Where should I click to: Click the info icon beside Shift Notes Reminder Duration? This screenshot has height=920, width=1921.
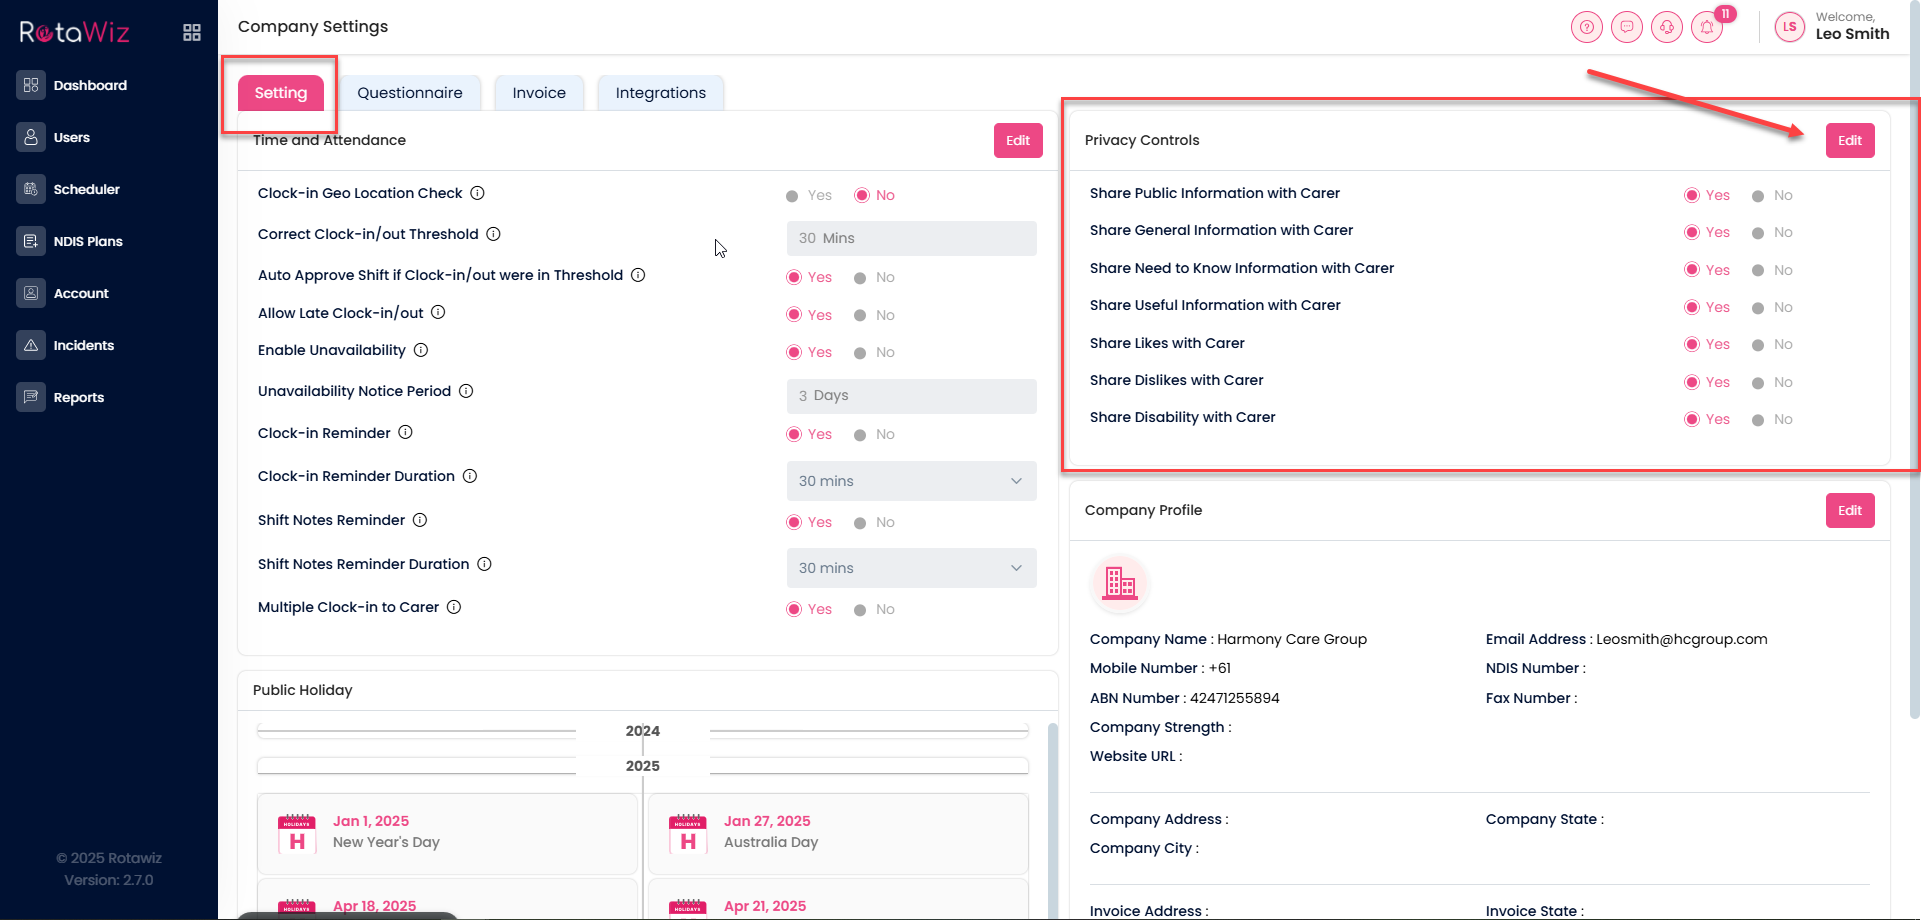[484, 564]
